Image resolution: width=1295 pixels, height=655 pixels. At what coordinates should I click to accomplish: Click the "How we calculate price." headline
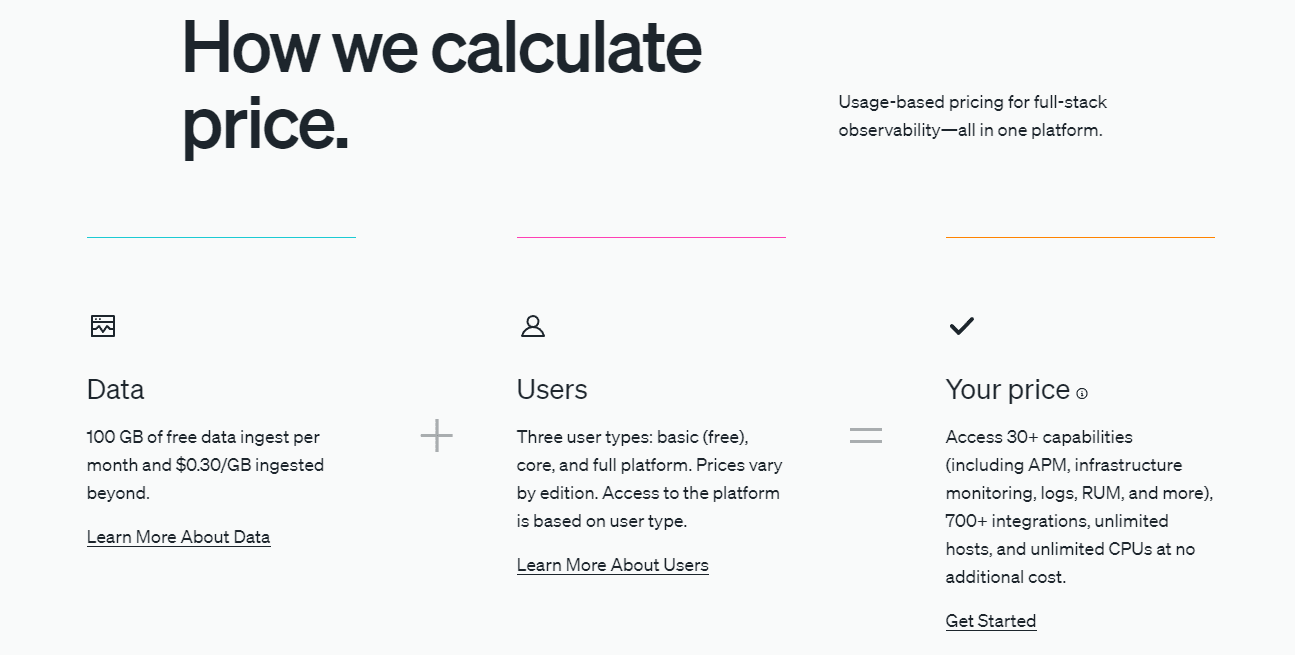click(441, 85)
